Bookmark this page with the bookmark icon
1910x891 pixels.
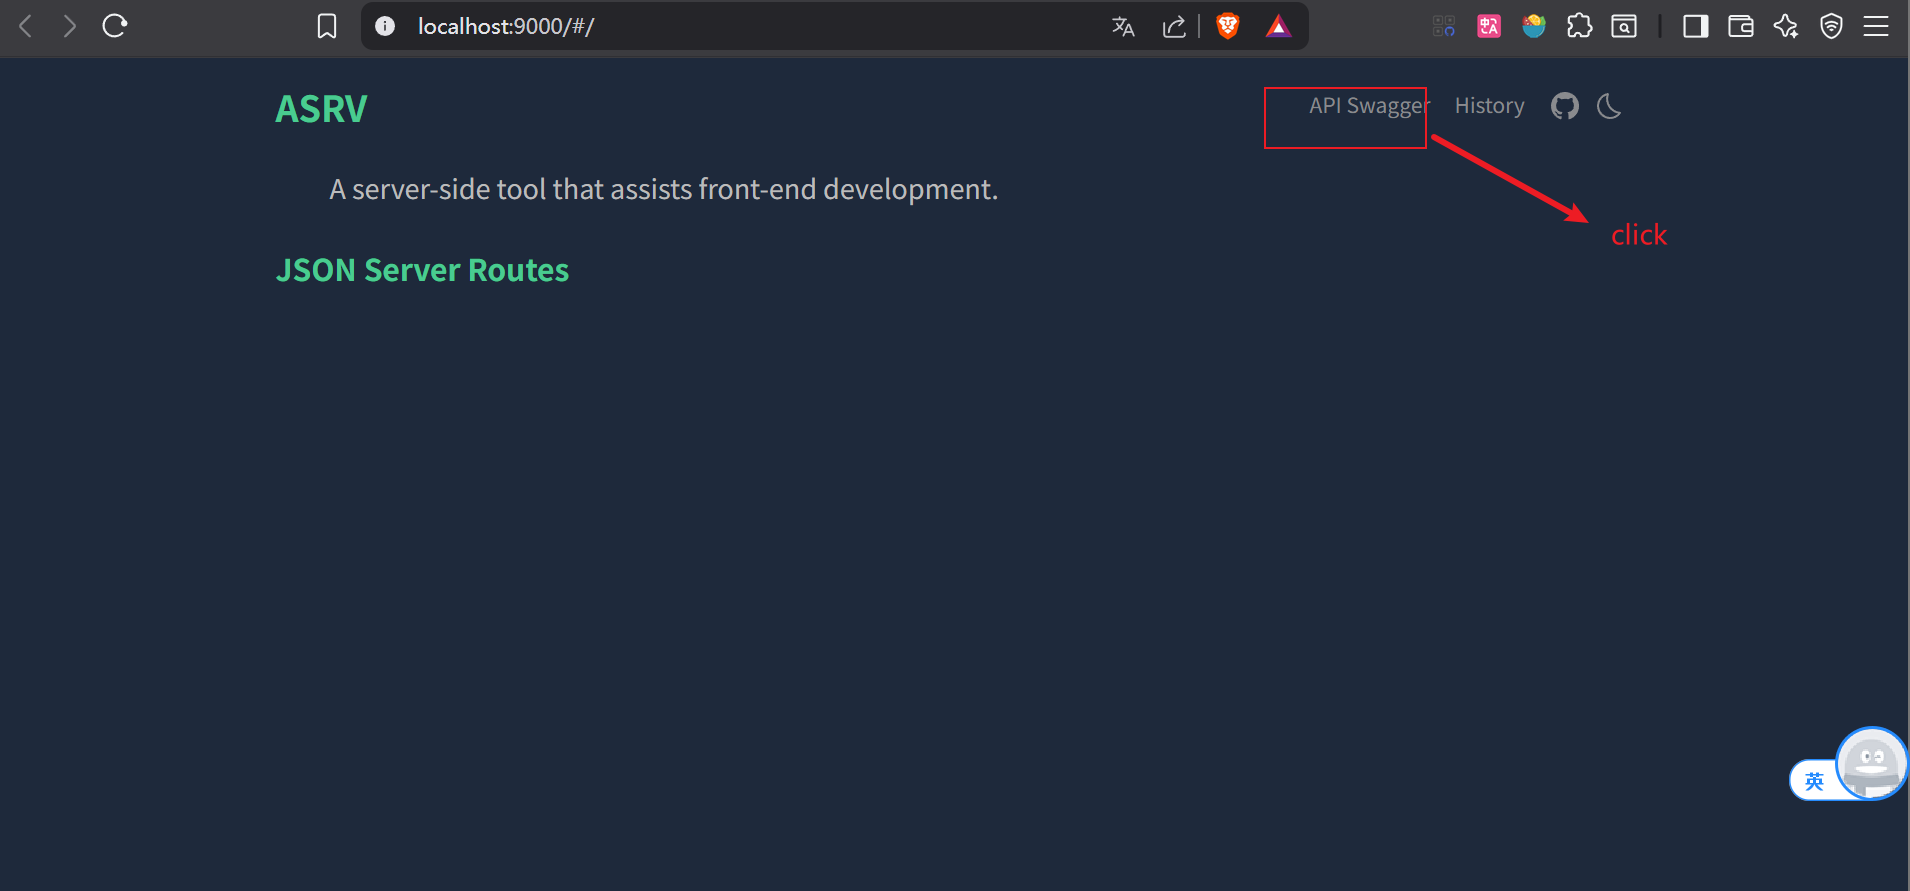(327, 26)
